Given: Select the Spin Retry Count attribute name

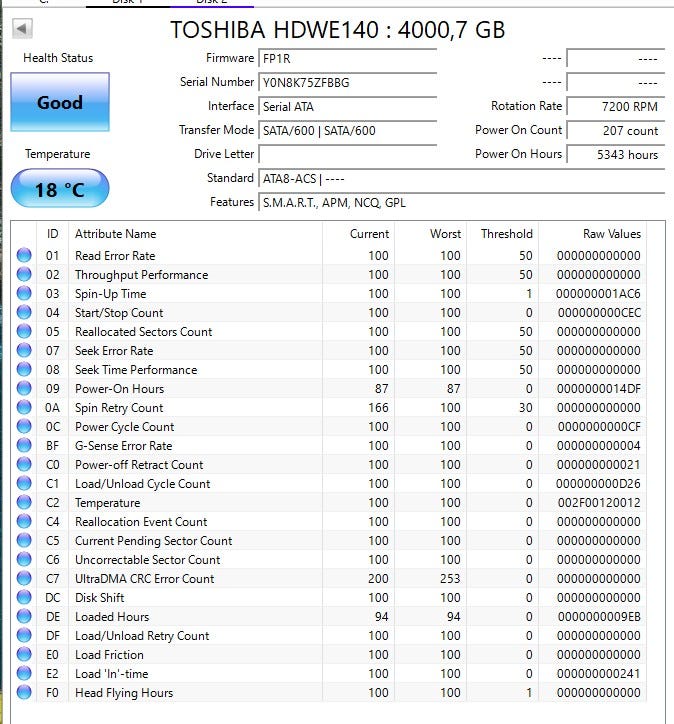Looking at the screenshot, I should [119, 408].
